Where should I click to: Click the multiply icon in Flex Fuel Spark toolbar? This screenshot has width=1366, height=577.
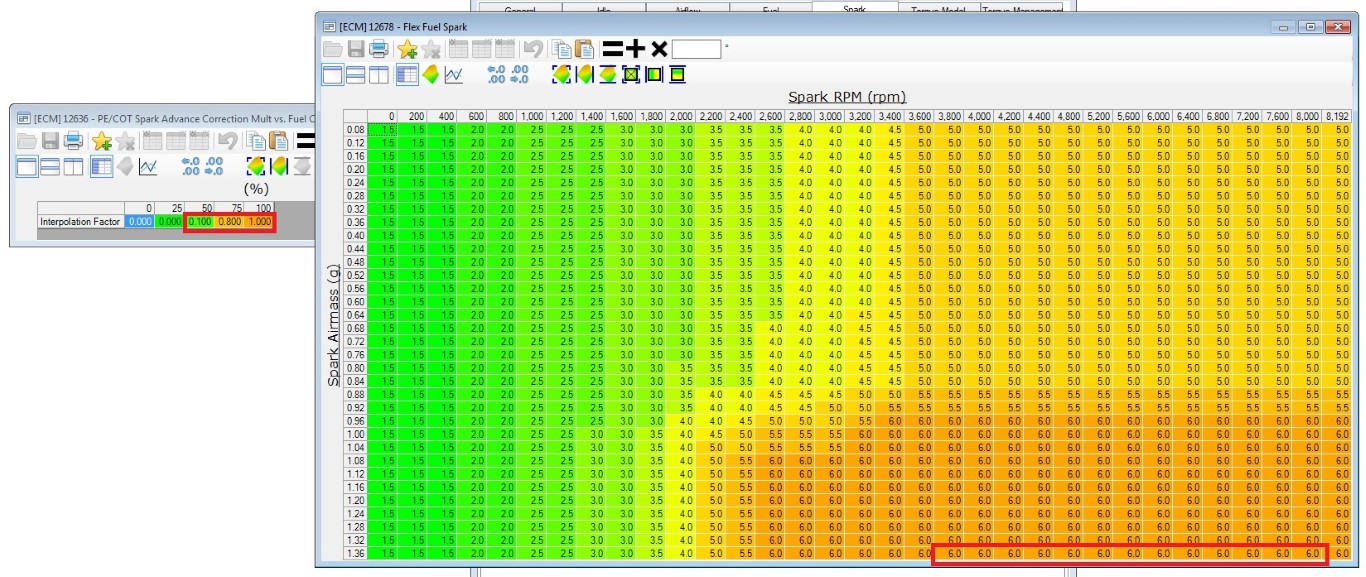[x=659, y=49]
